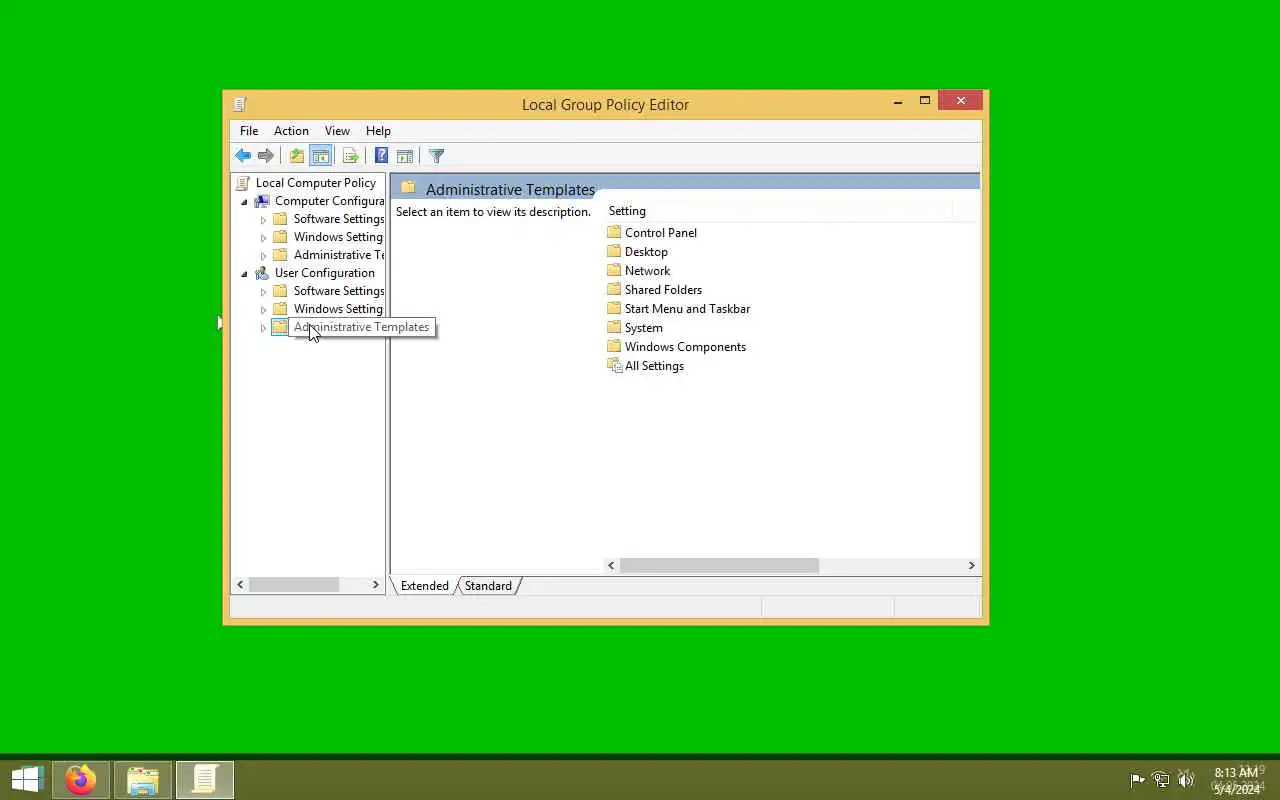Open Firefox from the taskbar
This screenshot has height=800, width=1280.
pyautogui.click(x=81, y=780)
